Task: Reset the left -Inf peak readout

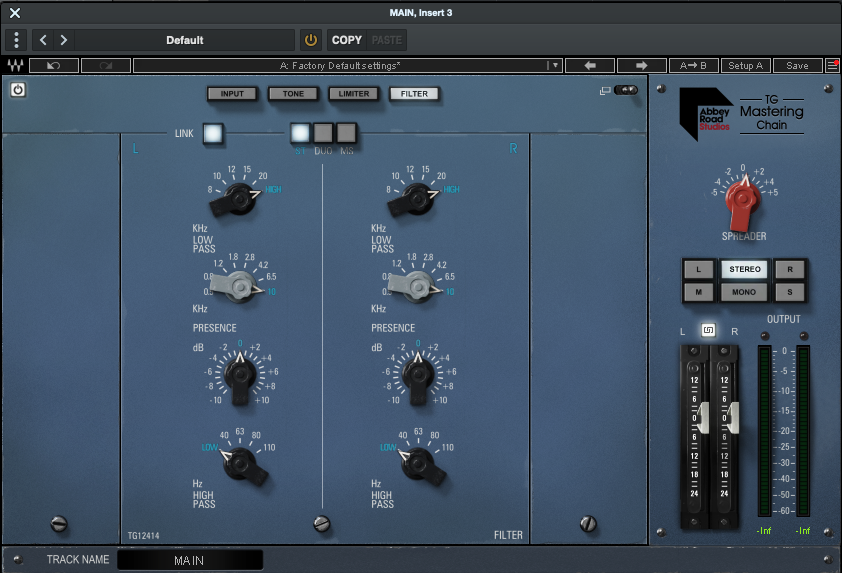Action: pos(764,531)
